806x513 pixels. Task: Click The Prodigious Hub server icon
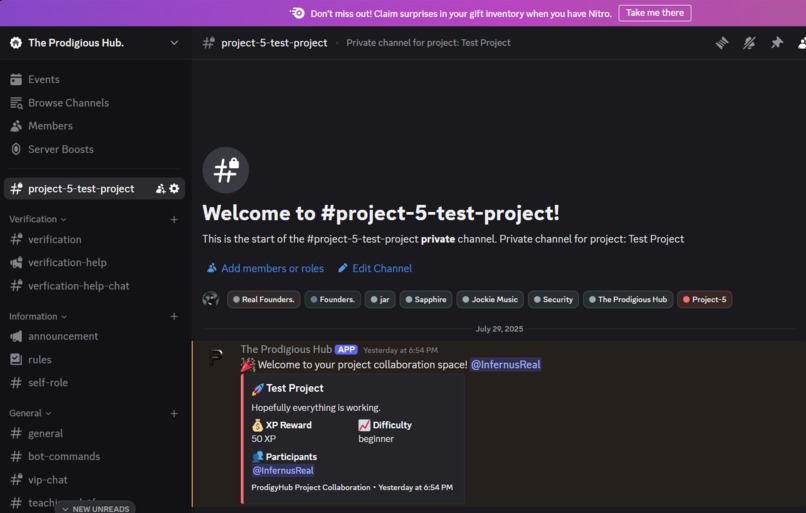pos(16,43)
